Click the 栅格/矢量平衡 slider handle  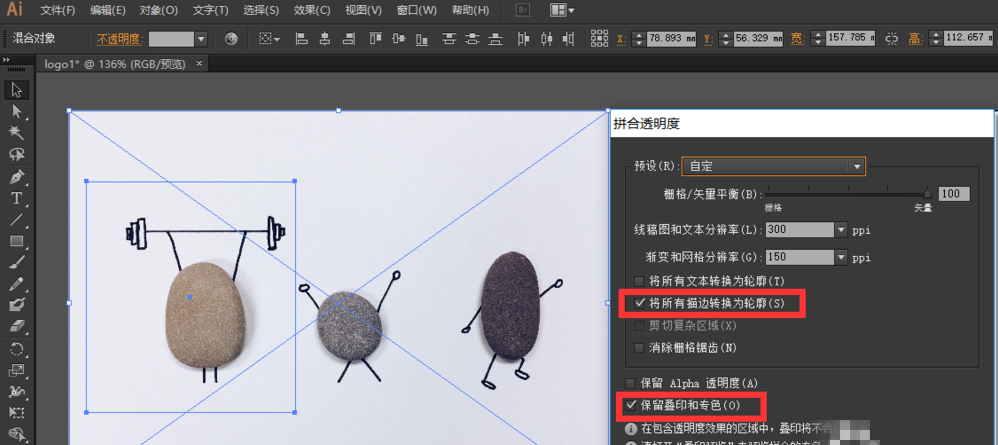[927, 194]
